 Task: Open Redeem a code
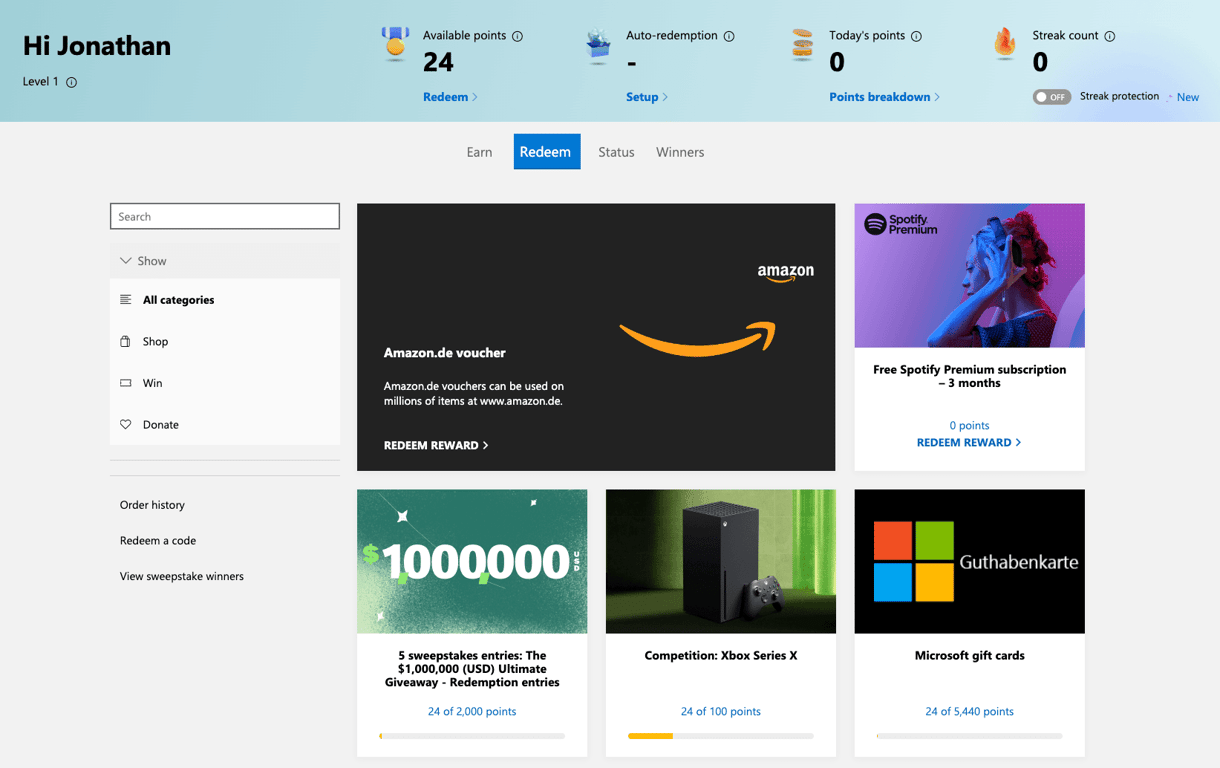tap(158, 540)
